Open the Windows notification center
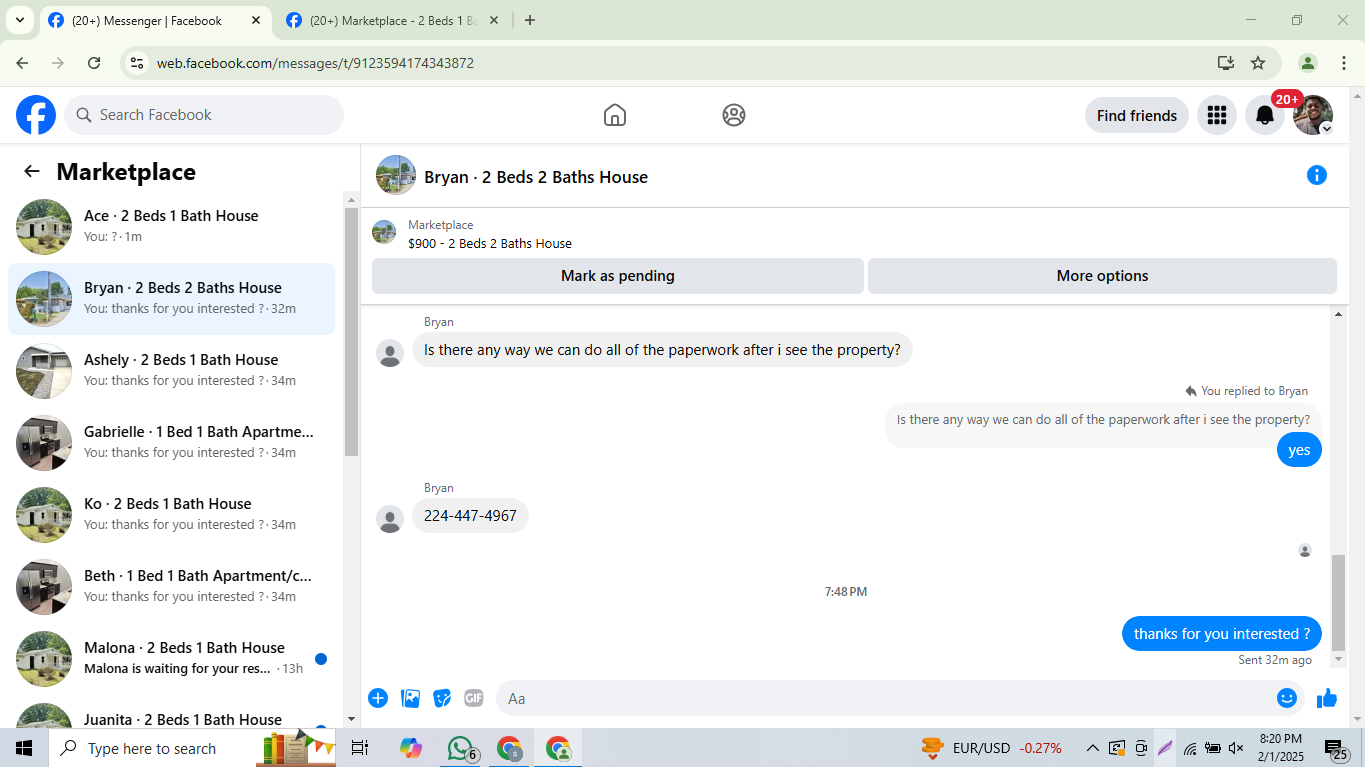The width and height of the screenshot is (1365, 767). [x=1338, y=749]
